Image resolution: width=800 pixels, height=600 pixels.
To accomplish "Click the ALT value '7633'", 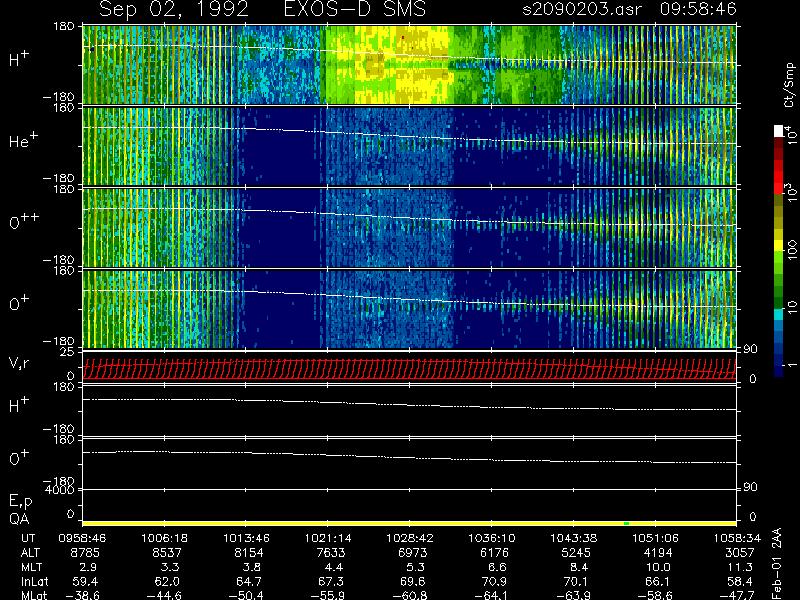I will (x=331, y=553).
